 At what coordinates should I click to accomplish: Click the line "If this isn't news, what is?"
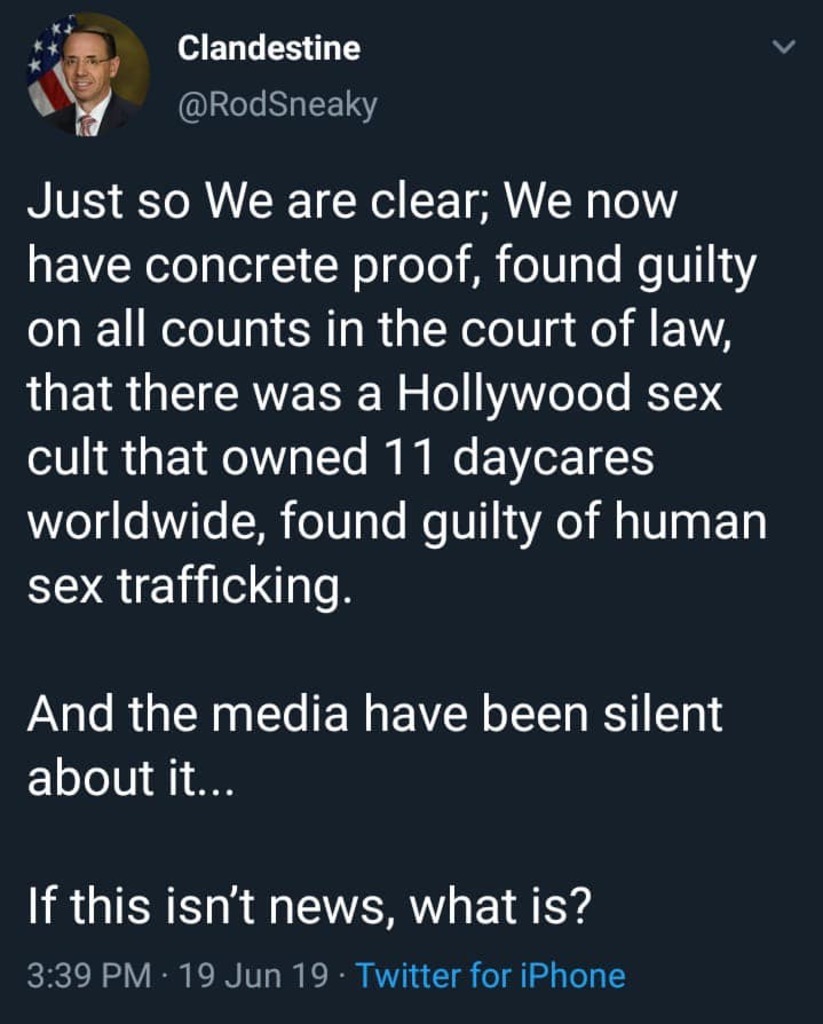(310, 908)
